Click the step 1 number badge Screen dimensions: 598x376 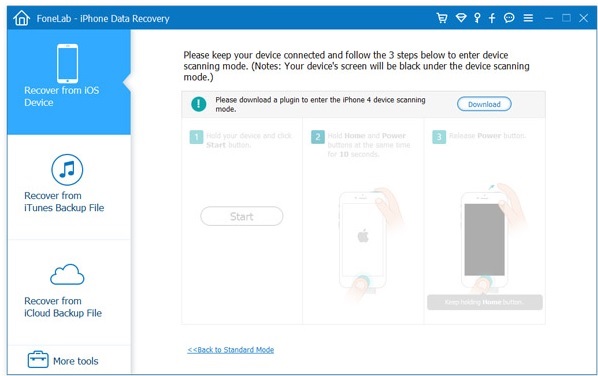click(x=196, y=137)
